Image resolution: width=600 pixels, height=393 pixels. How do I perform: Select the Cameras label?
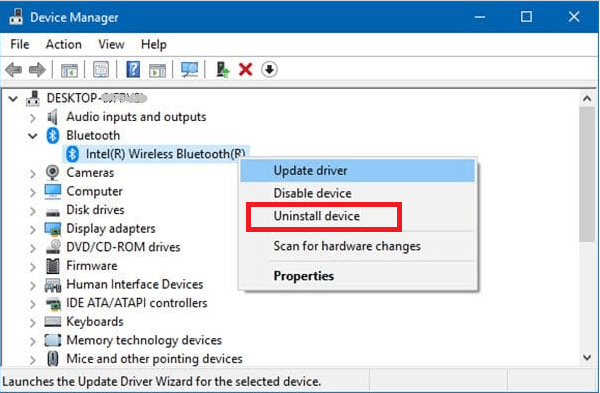(x=90, y=173)
